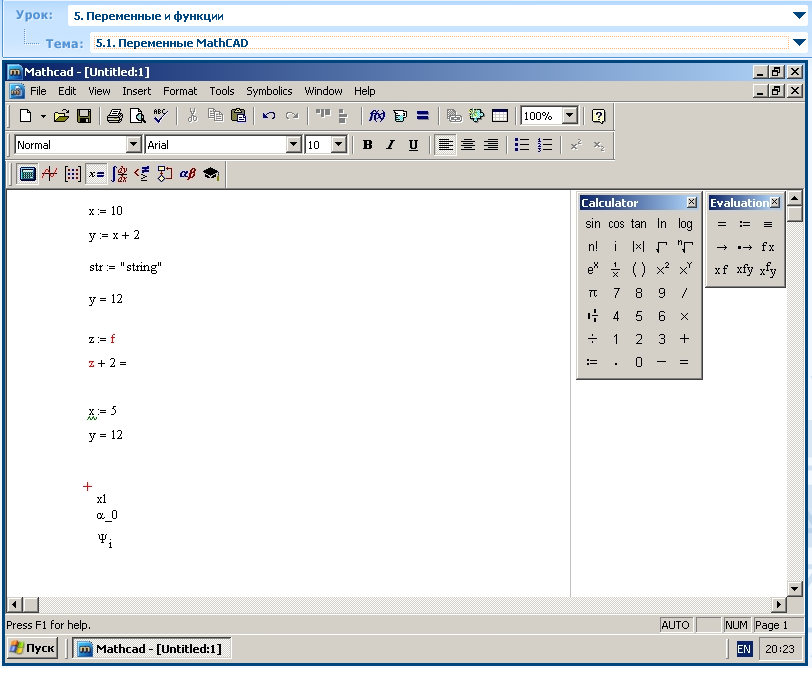Click log button in Calculator
The width and height of the screenshot is (812, 682).
685,224
